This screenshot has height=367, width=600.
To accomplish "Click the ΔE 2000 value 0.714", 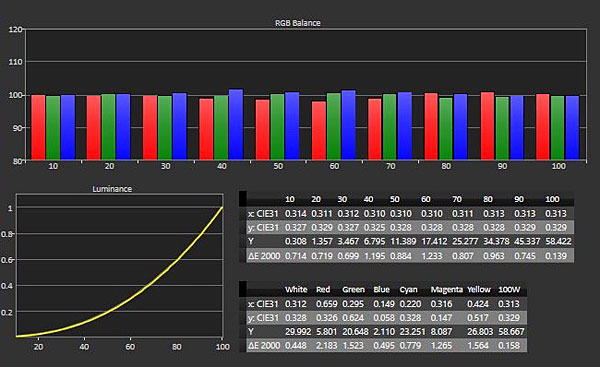I will click(296, 256).
